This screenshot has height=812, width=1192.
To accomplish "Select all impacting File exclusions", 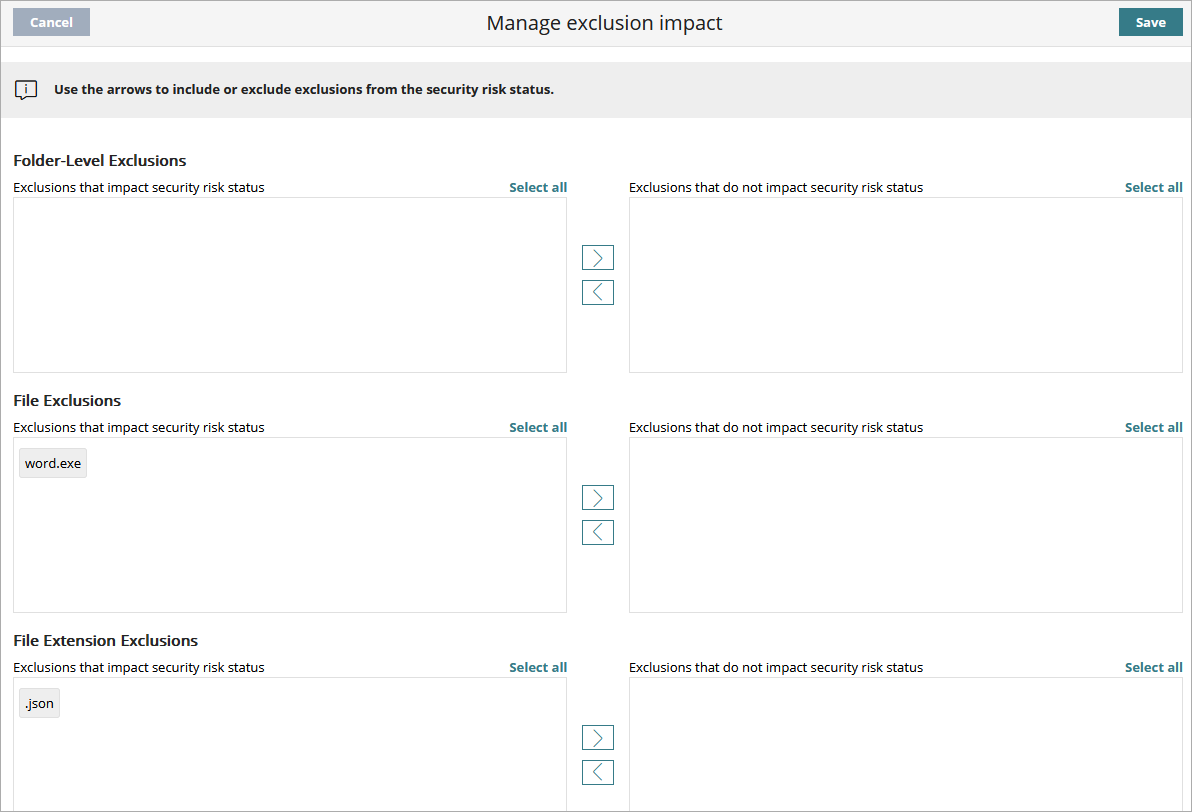I will [538, 427].
